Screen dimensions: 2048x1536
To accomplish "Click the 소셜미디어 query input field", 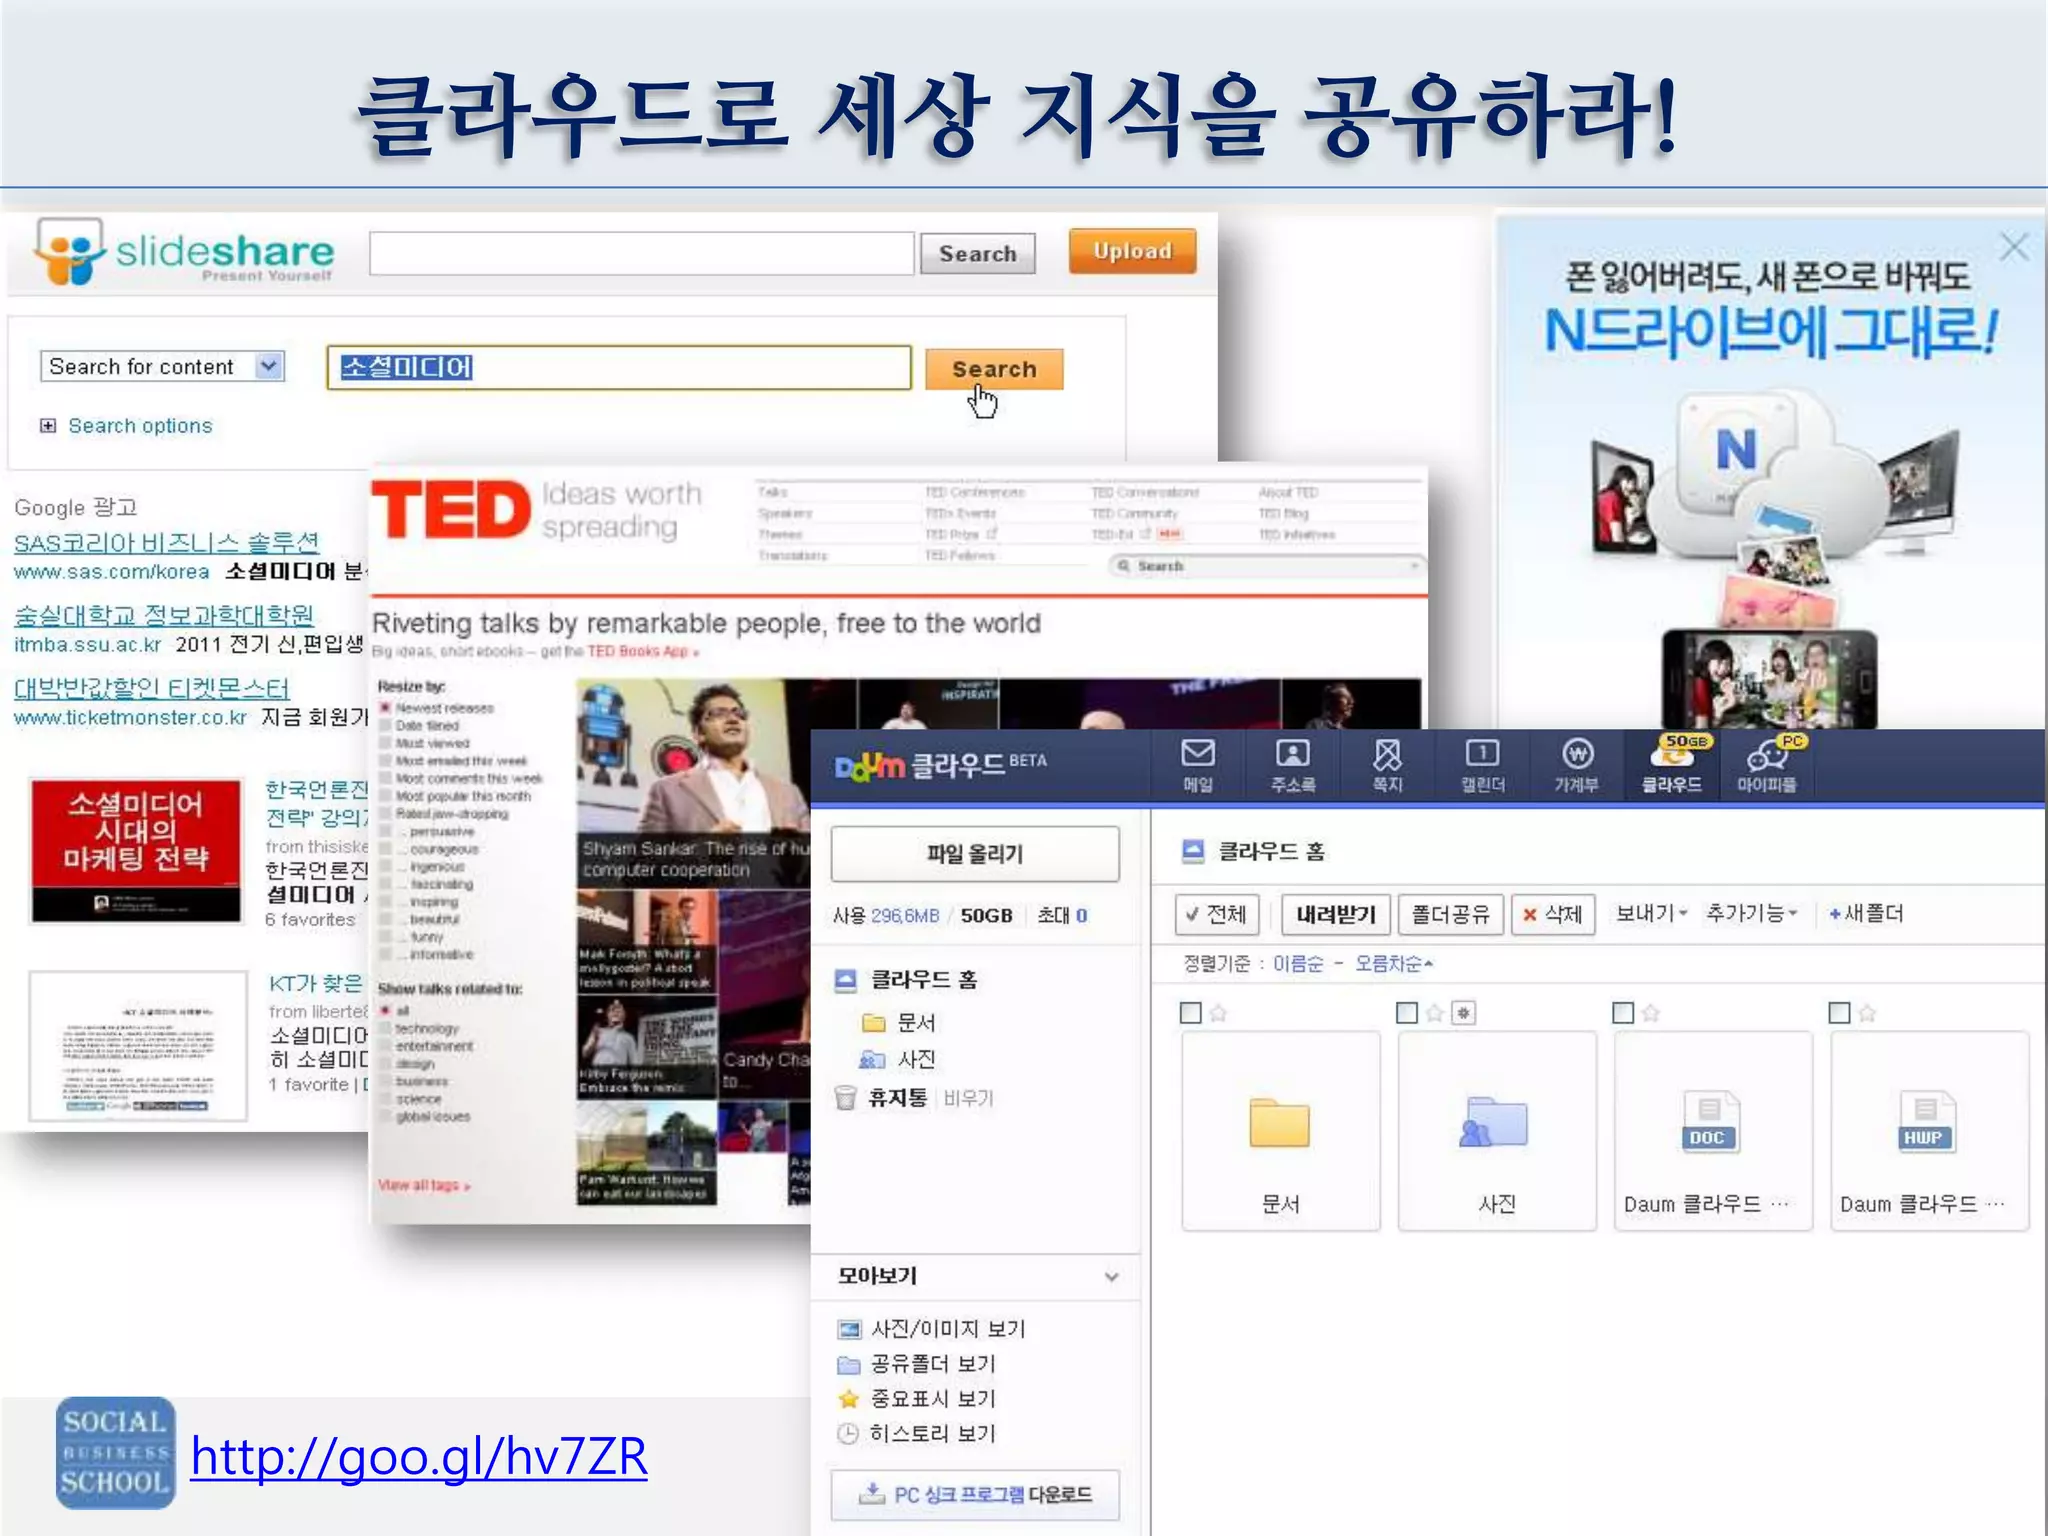I will pos(619,367).
